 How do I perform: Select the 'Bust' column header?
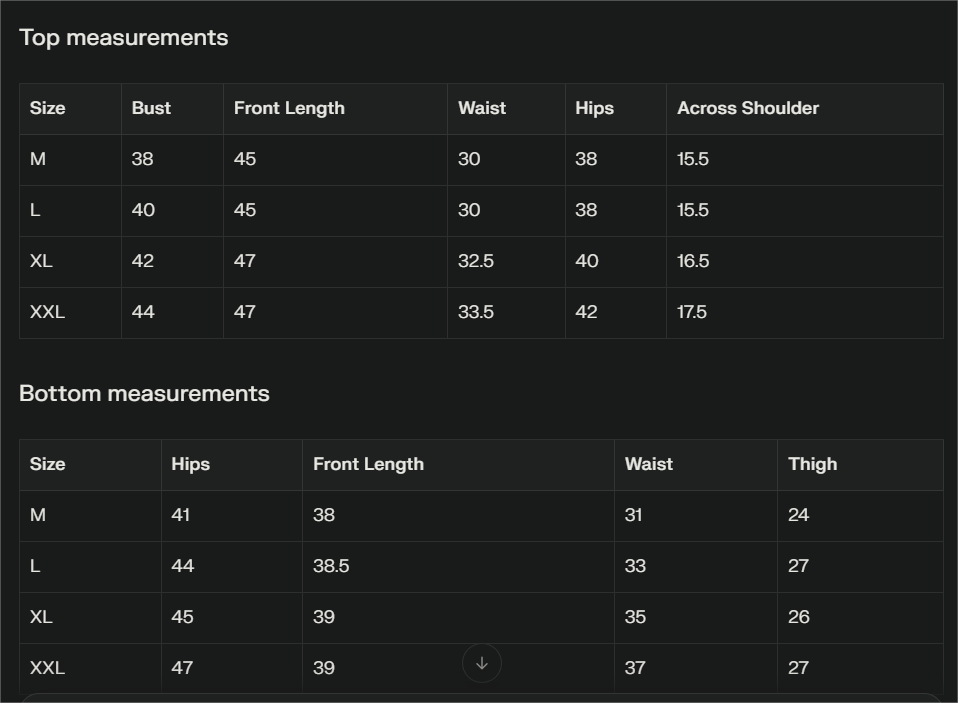[x=151, y=109]
